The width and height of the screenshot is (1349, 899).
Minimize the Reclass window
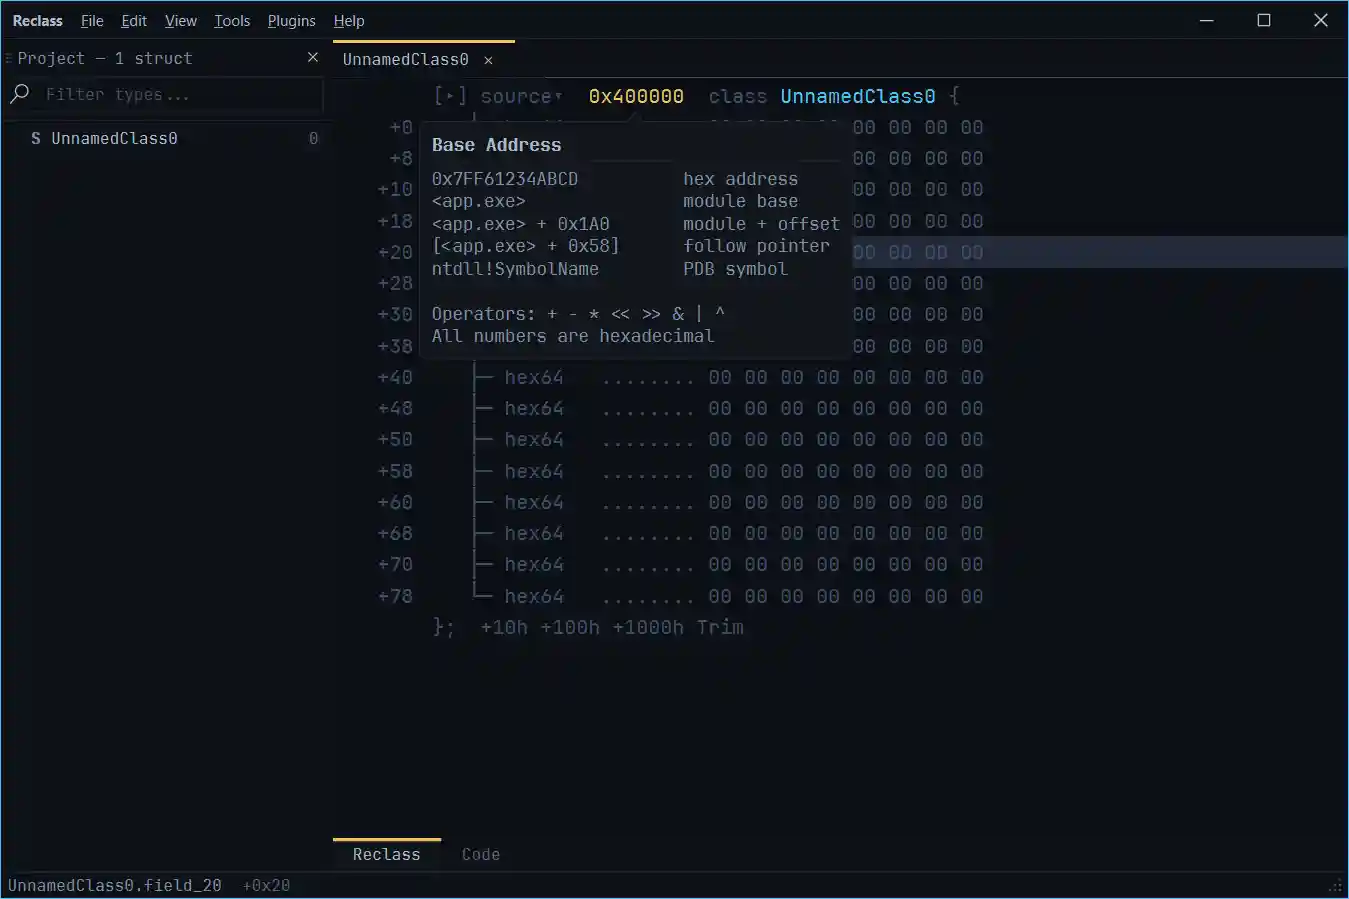click(x=1207, y=21)
